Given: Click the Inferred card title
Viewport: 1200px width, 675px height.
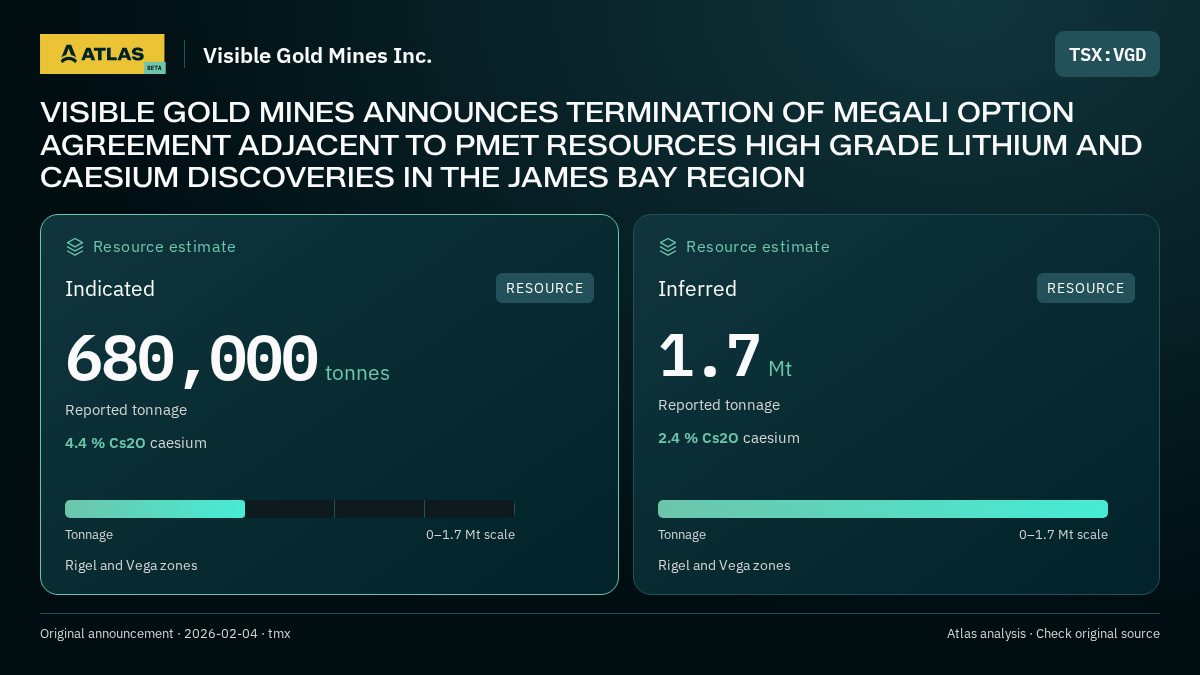Looking at the screenshot, I should pos(697,289).
